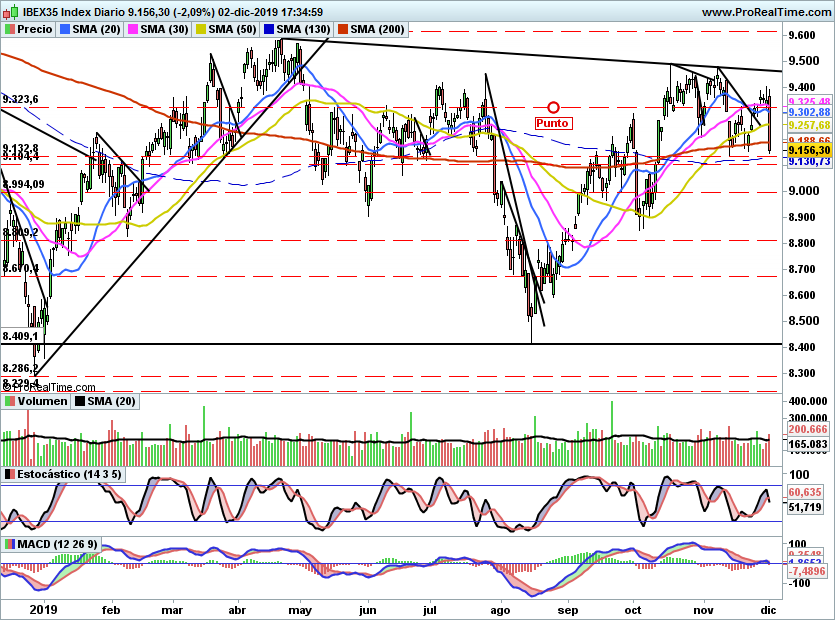
Task: Click the level label 8.994,09
Action: tap(23, 185)
